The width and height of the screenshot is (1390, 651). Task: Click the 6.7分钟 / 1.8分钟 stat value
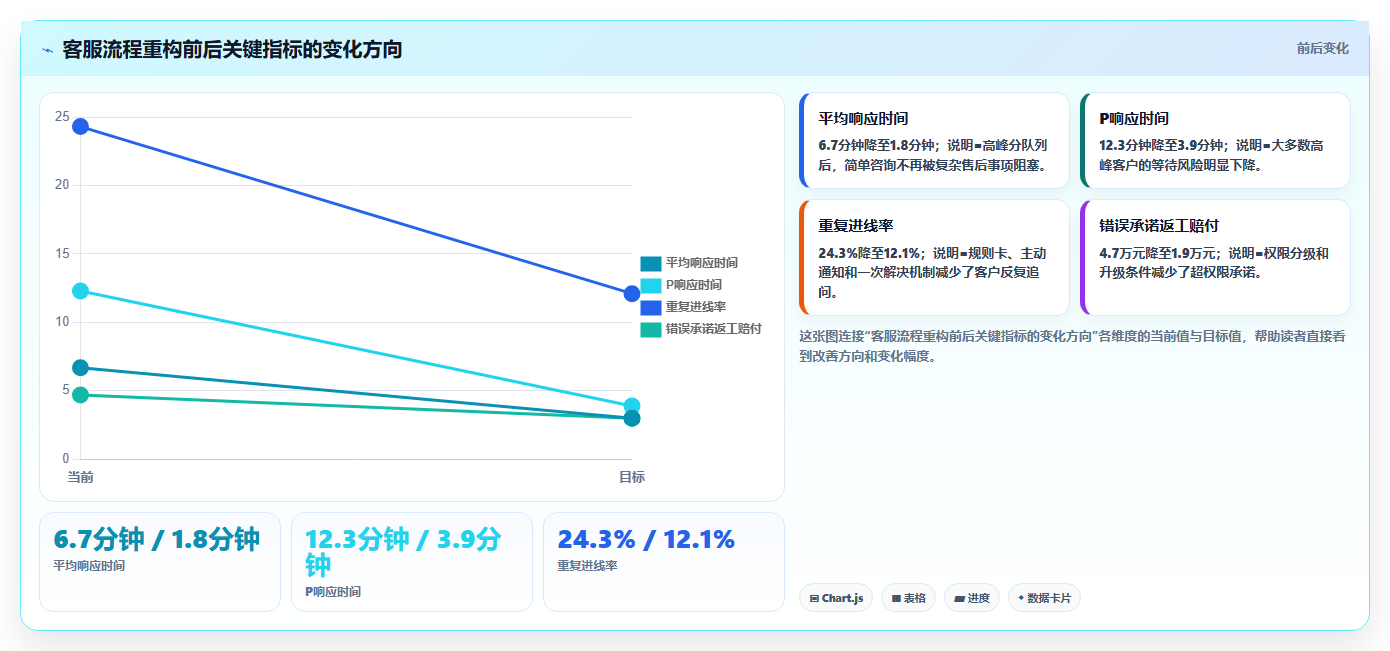(x=157, y=540)
